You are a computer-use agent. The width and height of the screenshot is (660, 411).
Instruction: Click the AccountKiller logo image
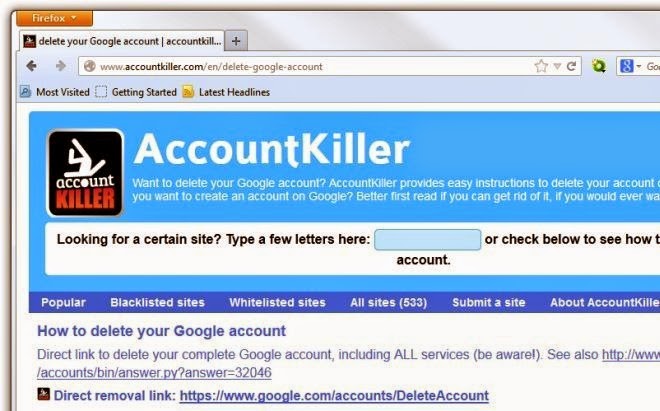click(x=85, y=173)
